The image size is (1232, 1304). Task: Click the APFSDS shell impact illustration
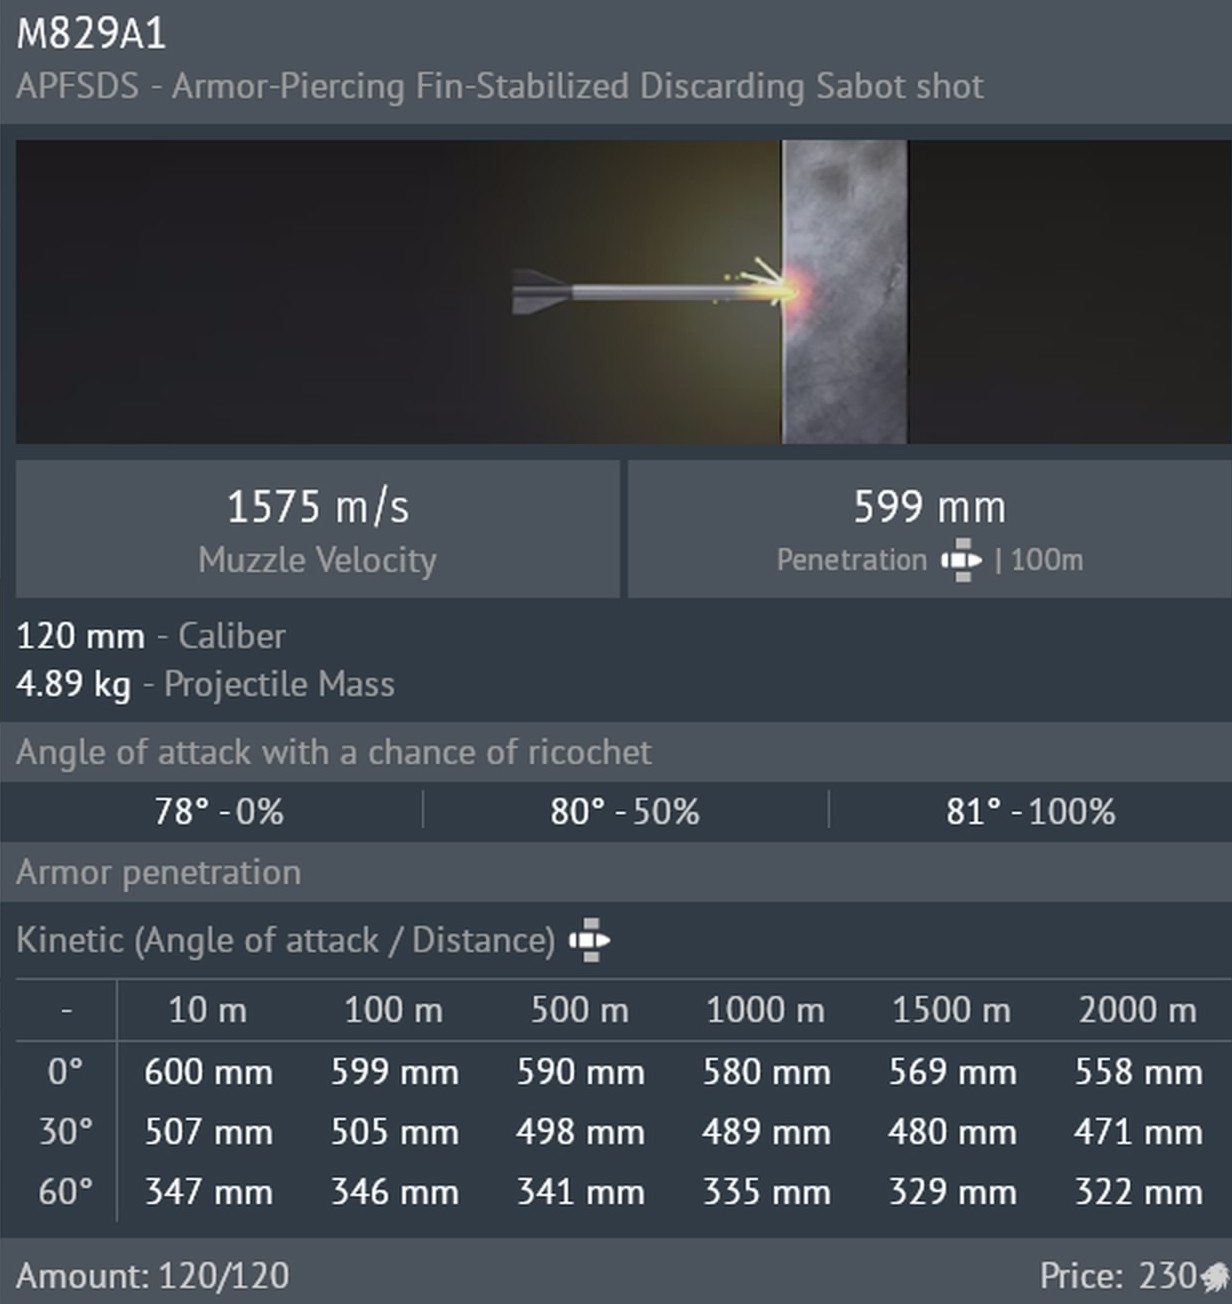click(x=623, y=291)
